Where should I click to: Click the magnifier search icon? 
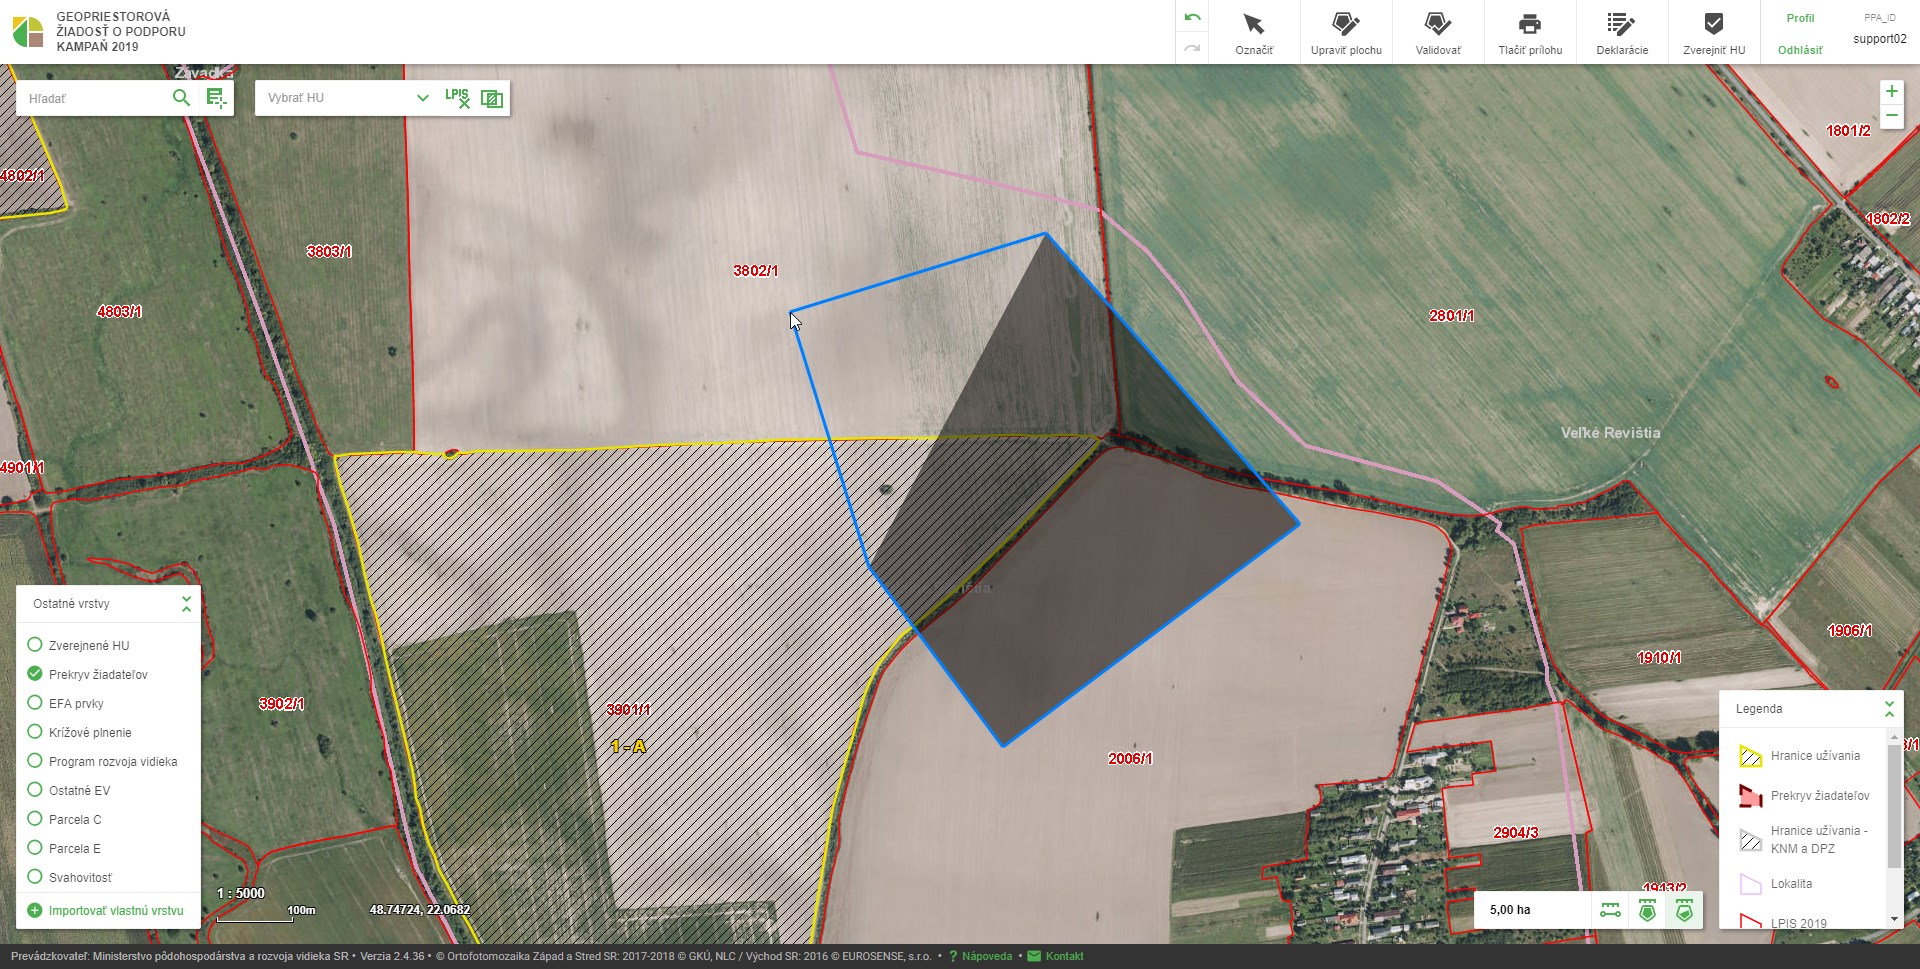[x=181, y=97]
